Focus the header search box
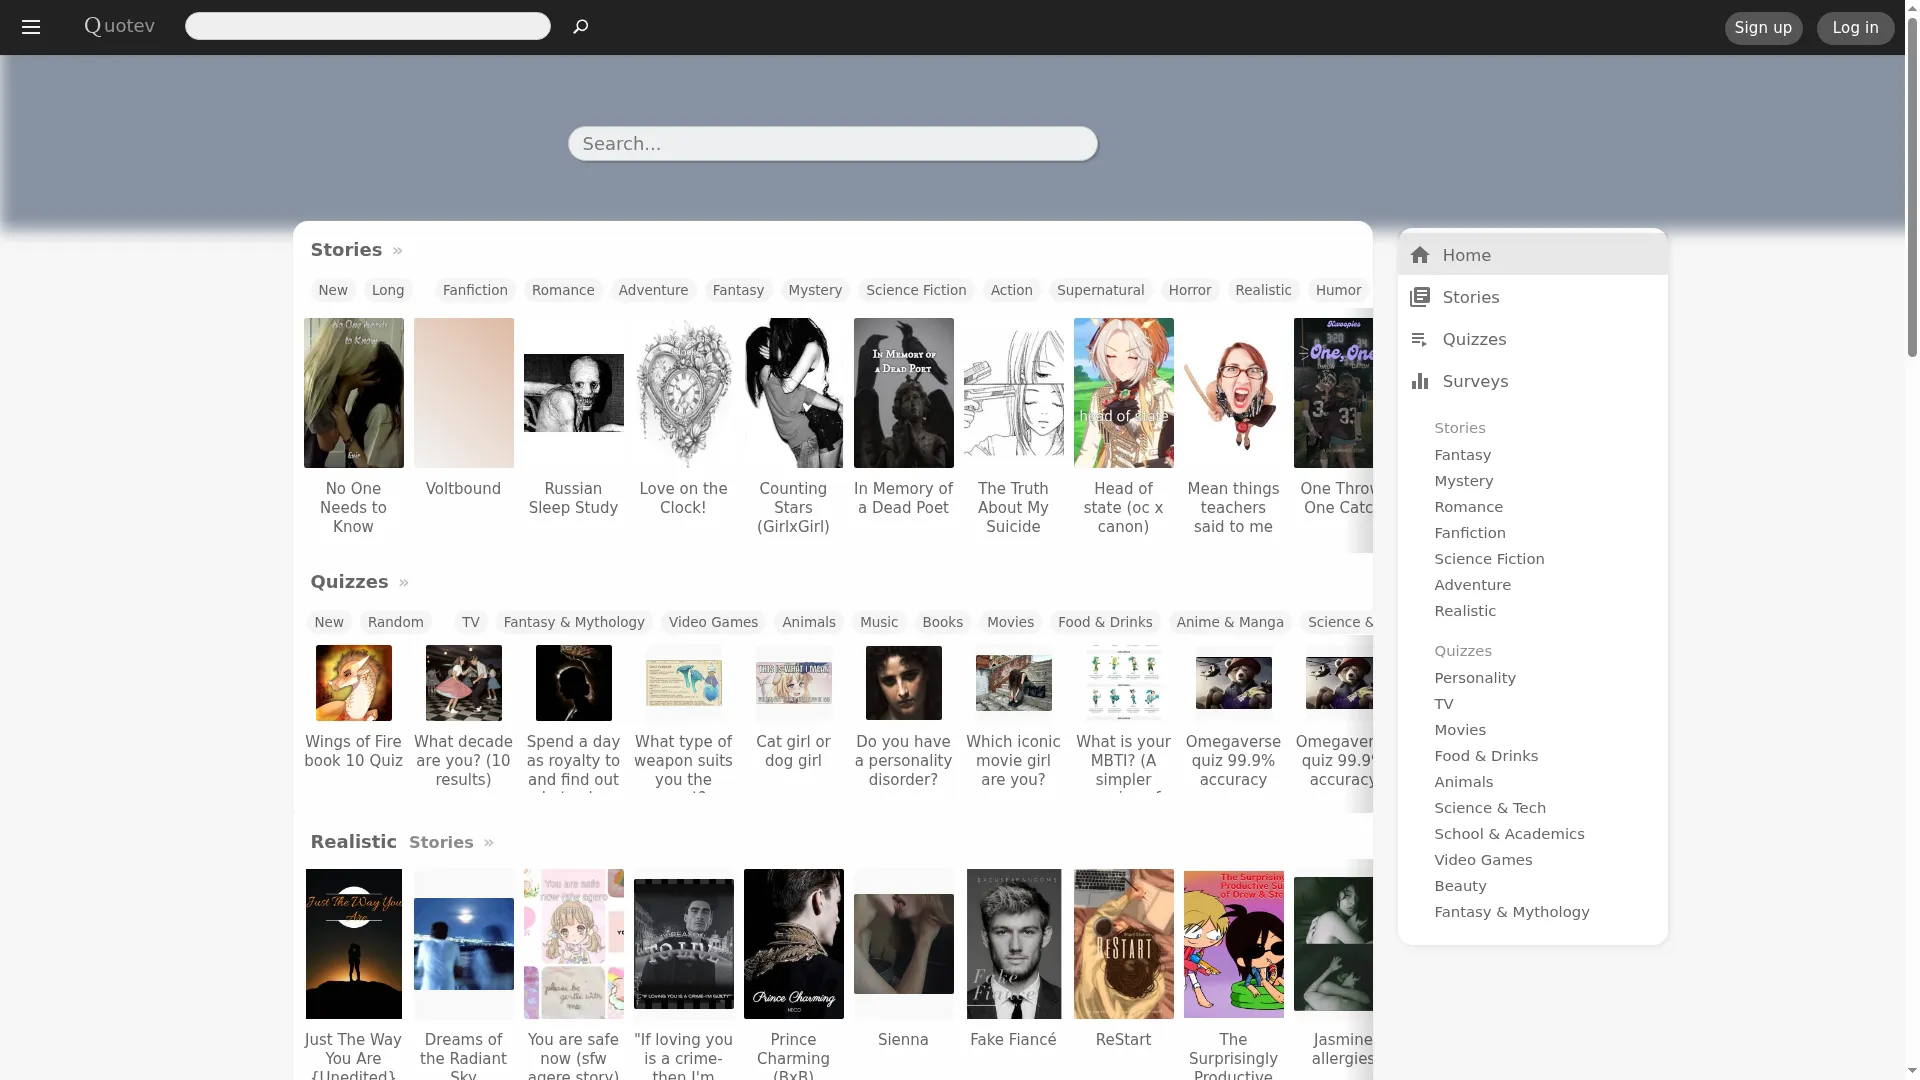The width and height of the screenshot is (1920, 1080). (x=368, y=26)
